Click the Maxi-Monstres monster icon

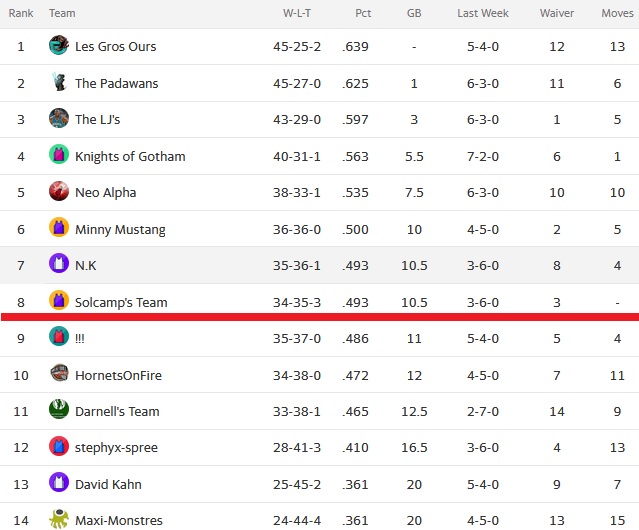[x=59, y=519]
